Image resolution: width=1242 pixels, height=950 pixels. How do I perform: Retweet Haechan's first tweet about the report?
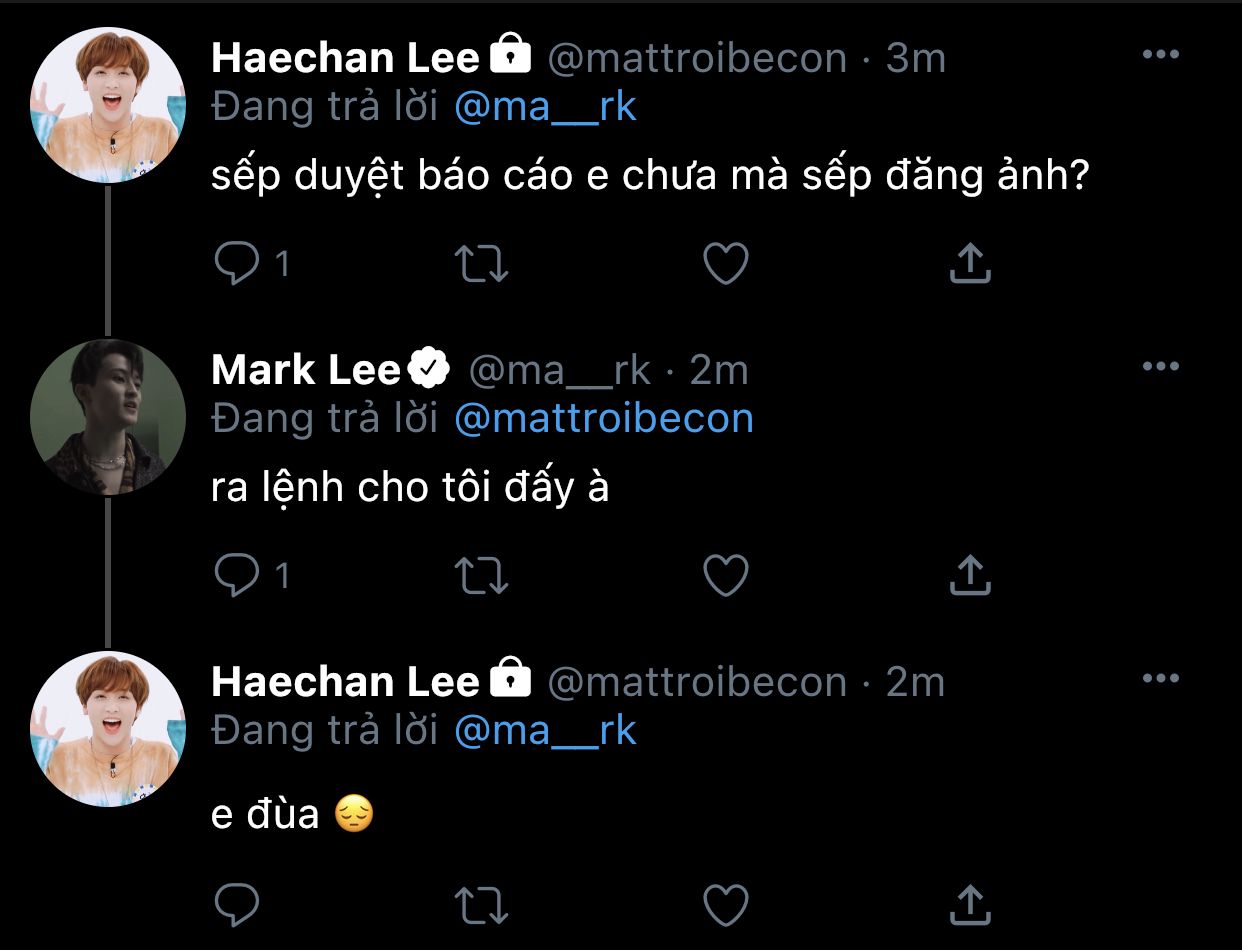tap(482, 263)
